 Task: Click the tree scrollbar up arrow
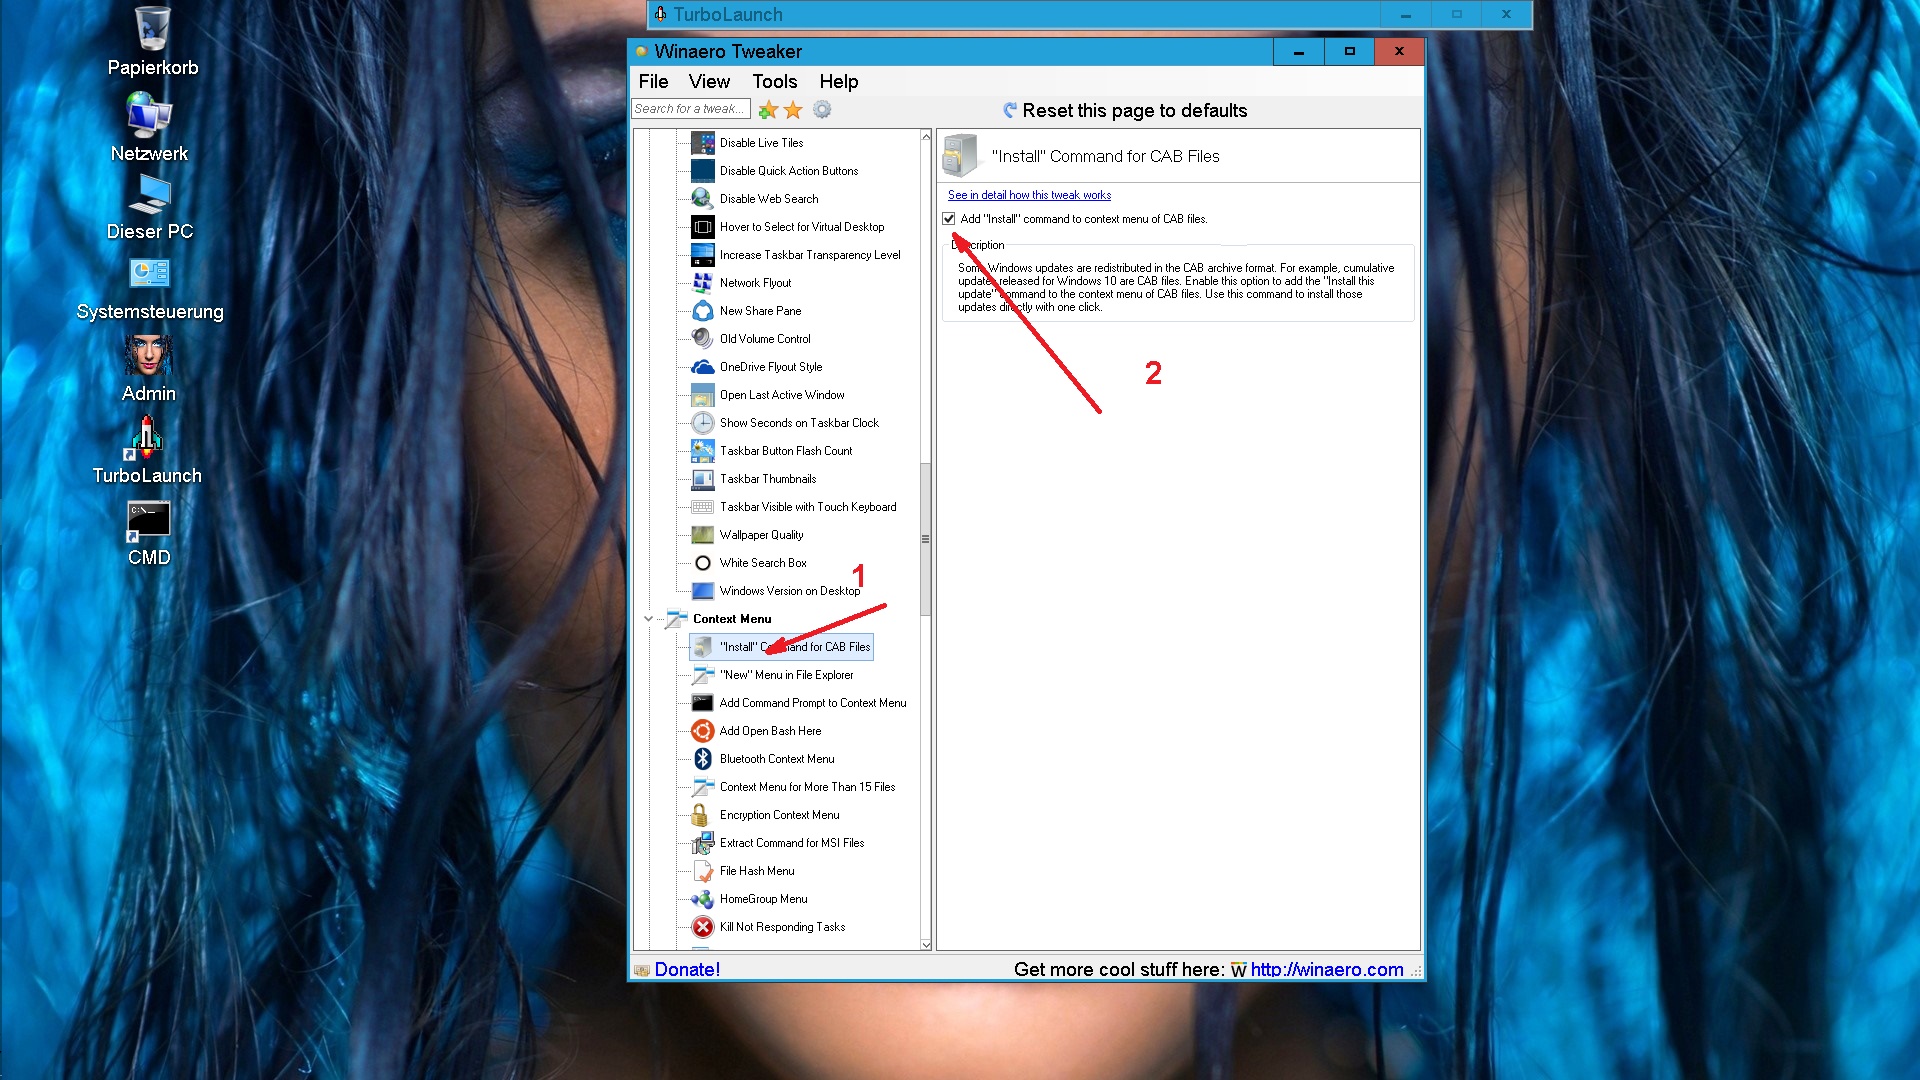[x=926, y=136]
